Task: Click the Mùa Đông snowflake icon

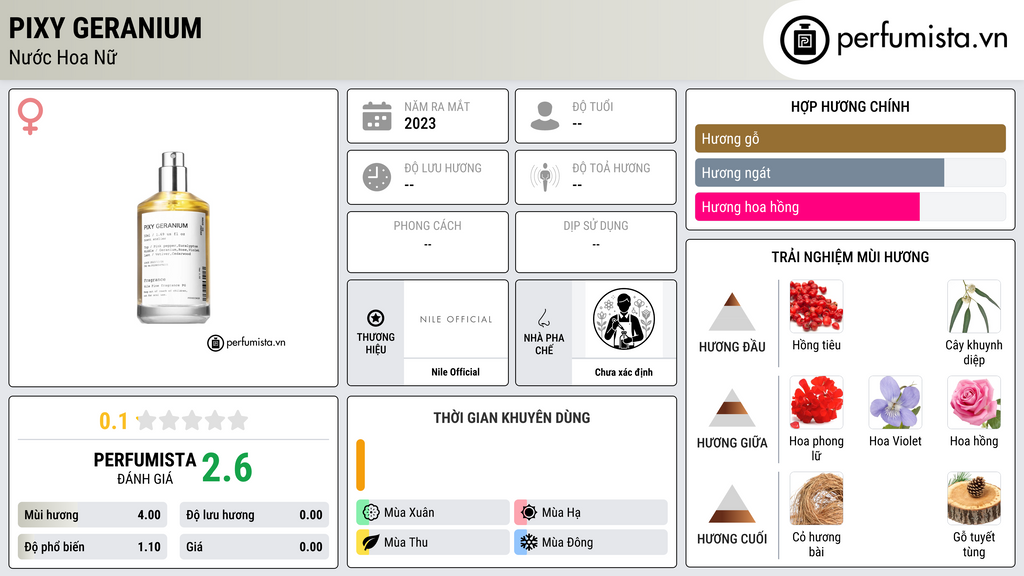Action: (x=529, y=542)
